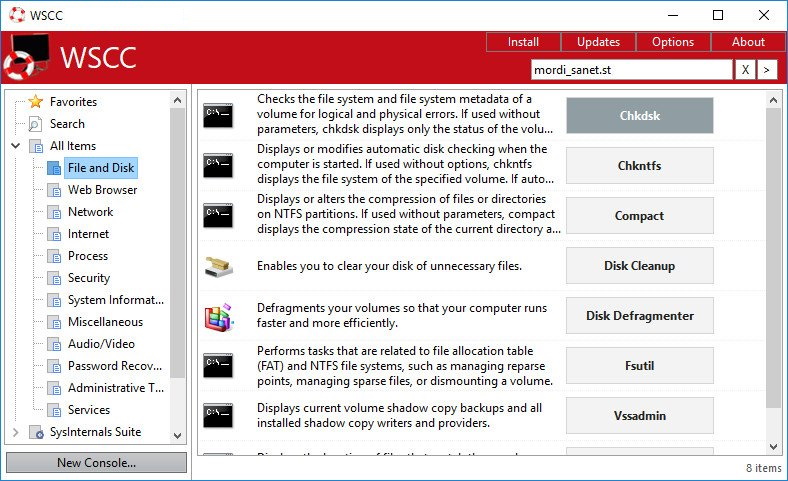Click the System Information category icon
Image resolution: width=788 pixels, height=481 pixels.
[x=54, y=300]
